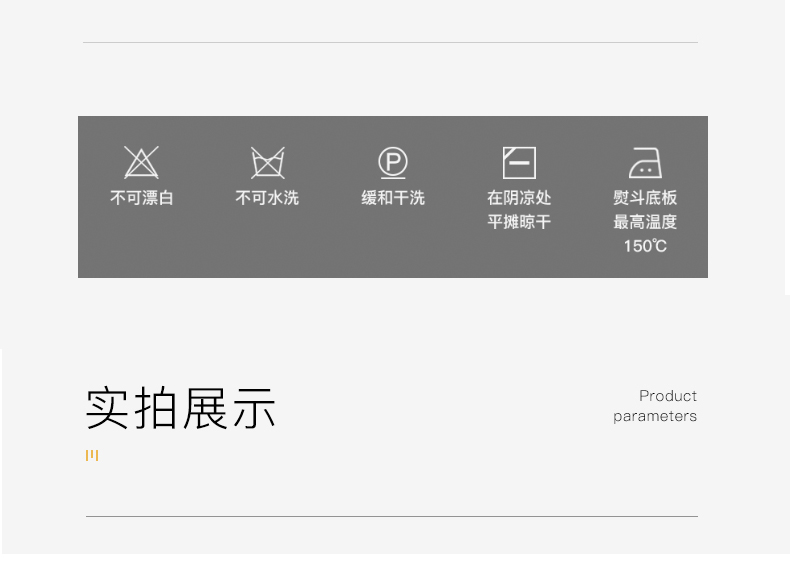The image size is (790, 581).
Task: Select the 缓和干洗 label
Action: 393,198
